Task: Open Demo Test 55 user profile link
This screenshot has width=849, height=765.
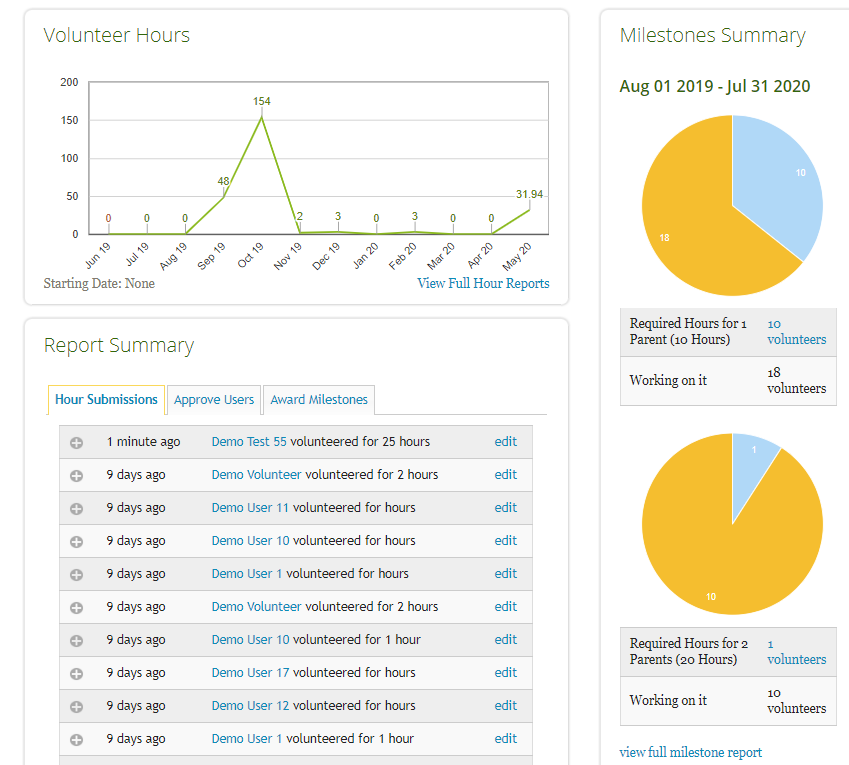Action: click(x=249, y=442)
